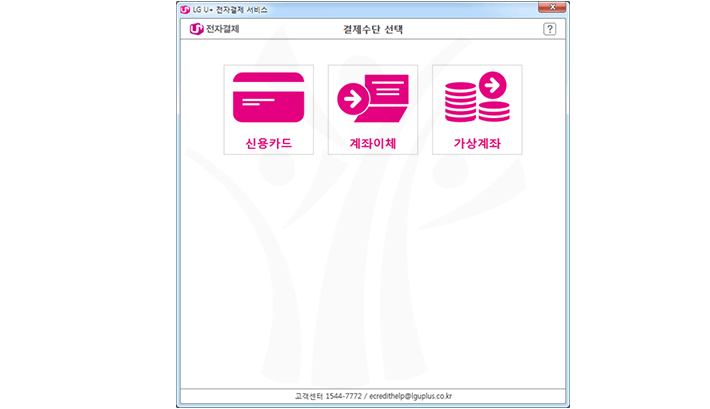Click the 결제수단 선택 header title
Viewport: 710px width, 409px height.
pos(373,29)
